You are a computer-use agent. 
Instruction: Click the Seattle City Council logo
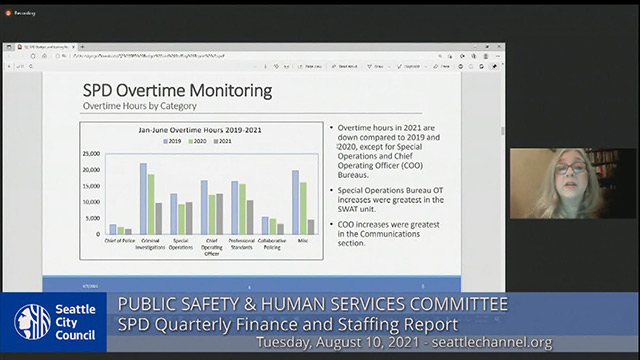coord(54,322)
